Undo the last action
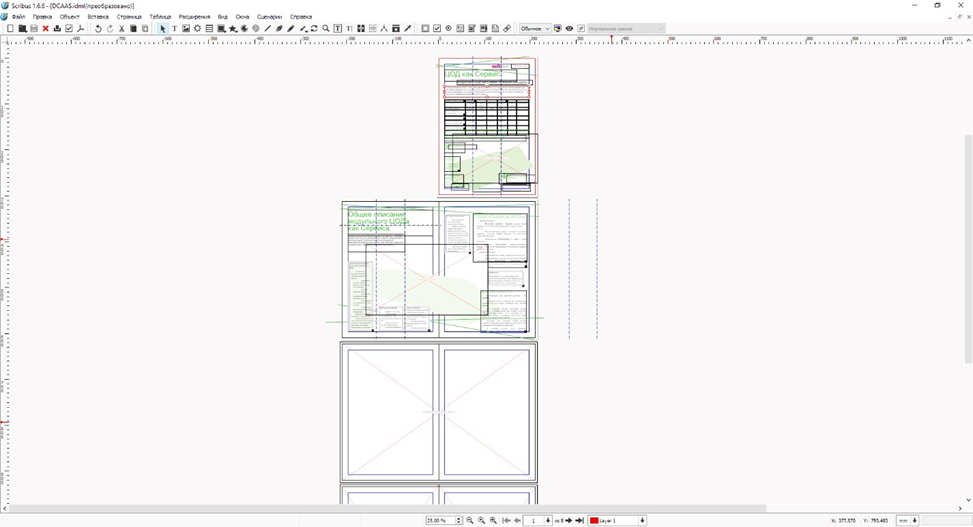The height and width of the screenshot is (527, 973). click(x=98, y=29)
